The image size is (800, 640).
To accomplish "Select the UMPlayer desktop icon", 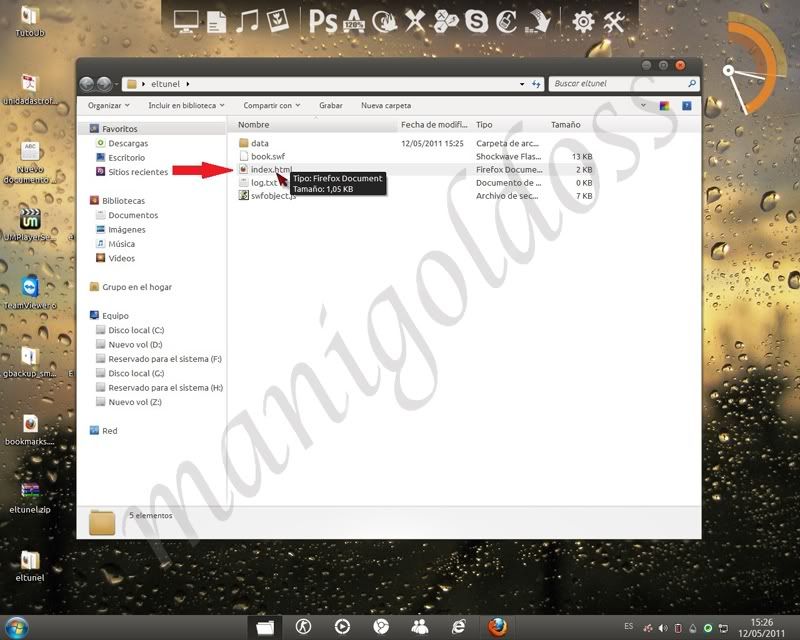I will [30, 225].
